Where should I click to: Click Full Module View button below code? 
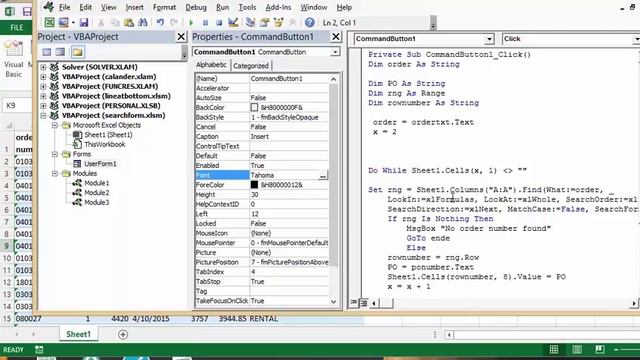(x=364, y=303)
